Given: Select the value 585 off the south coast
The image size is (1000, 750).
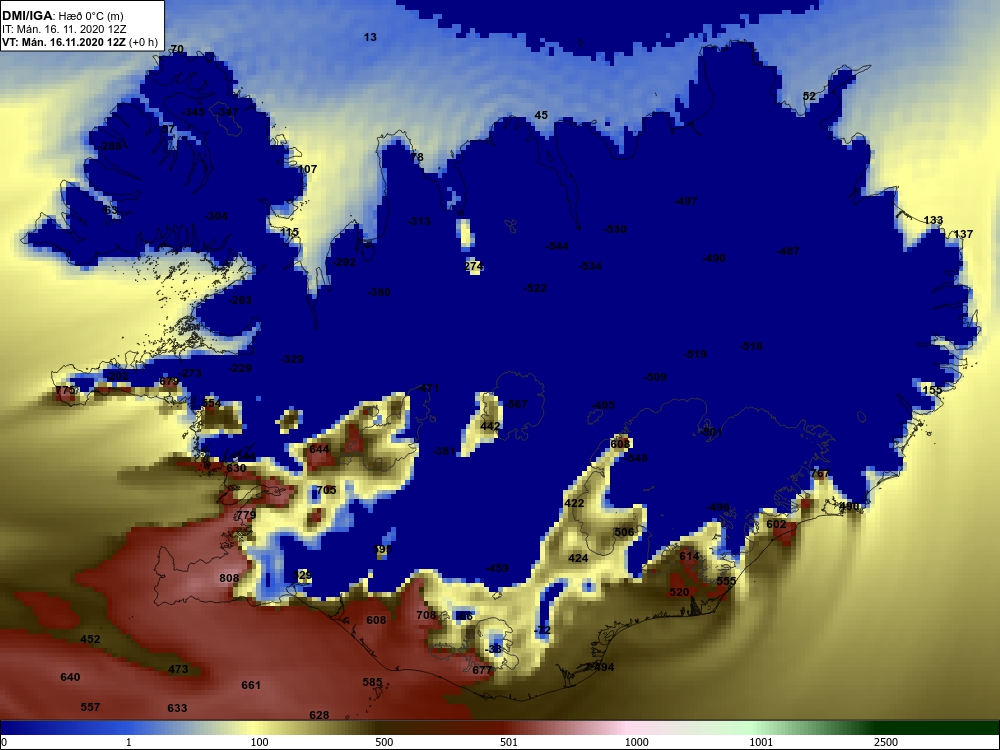Looking at the screenshot, I should (372, 682).
